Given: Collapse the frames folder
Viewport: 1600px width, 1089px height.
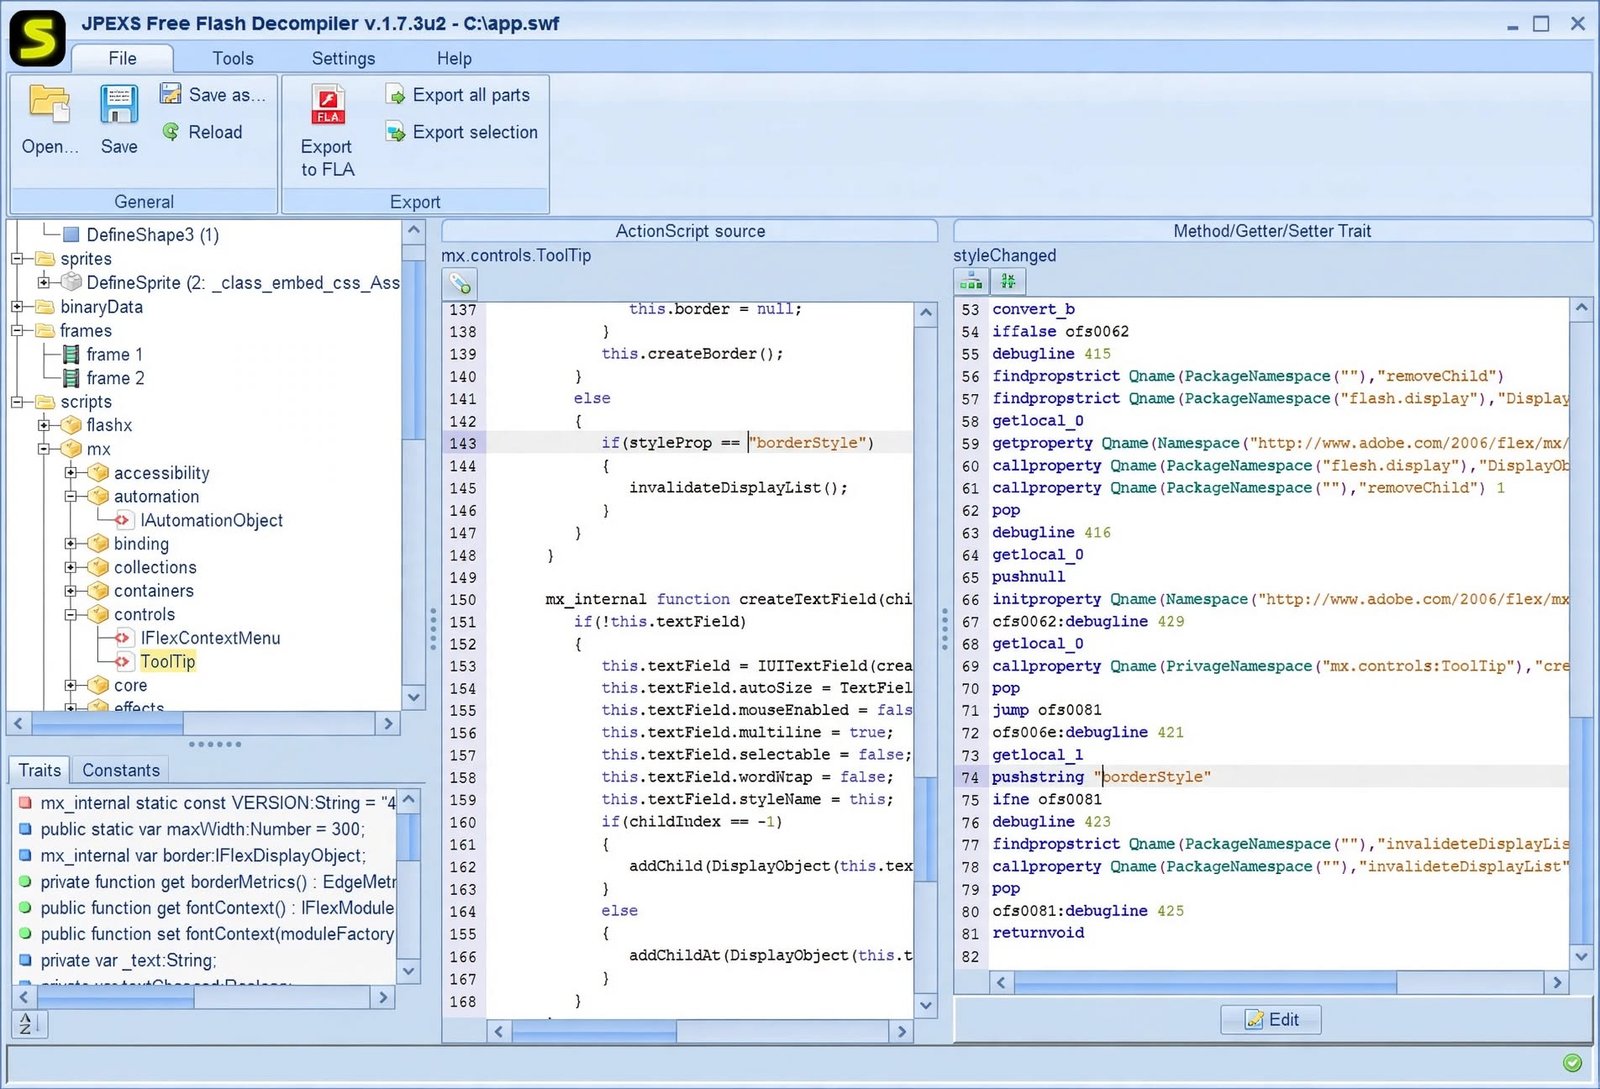Looking at the screenshot, I should click(17, 330).
